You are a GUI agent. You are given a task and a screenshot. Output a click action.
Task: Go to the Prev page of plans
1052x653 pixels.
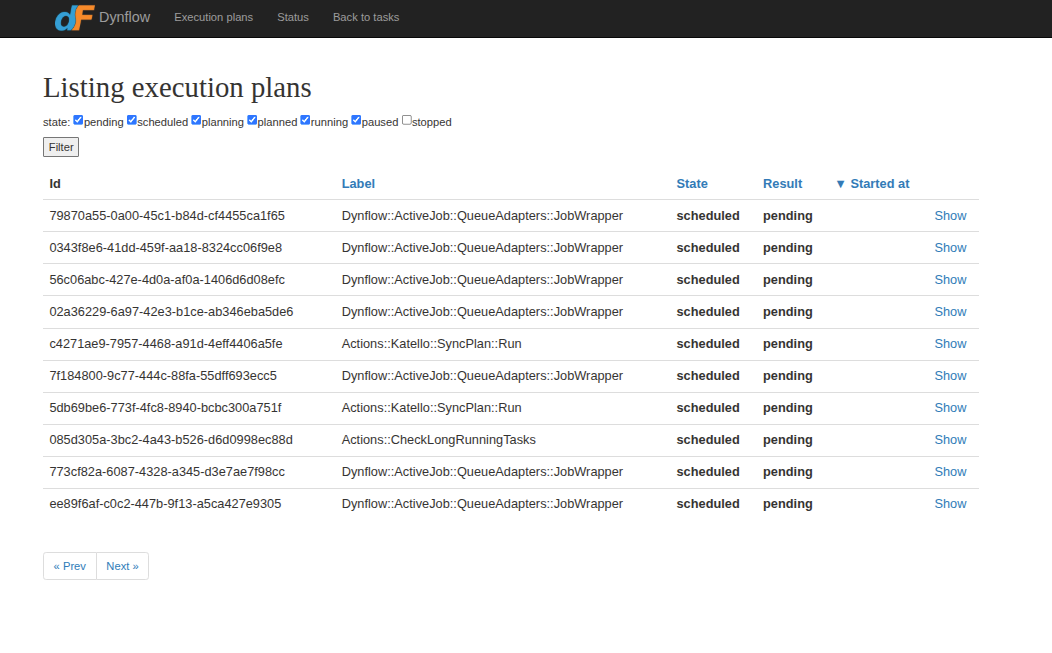[70, 566]
